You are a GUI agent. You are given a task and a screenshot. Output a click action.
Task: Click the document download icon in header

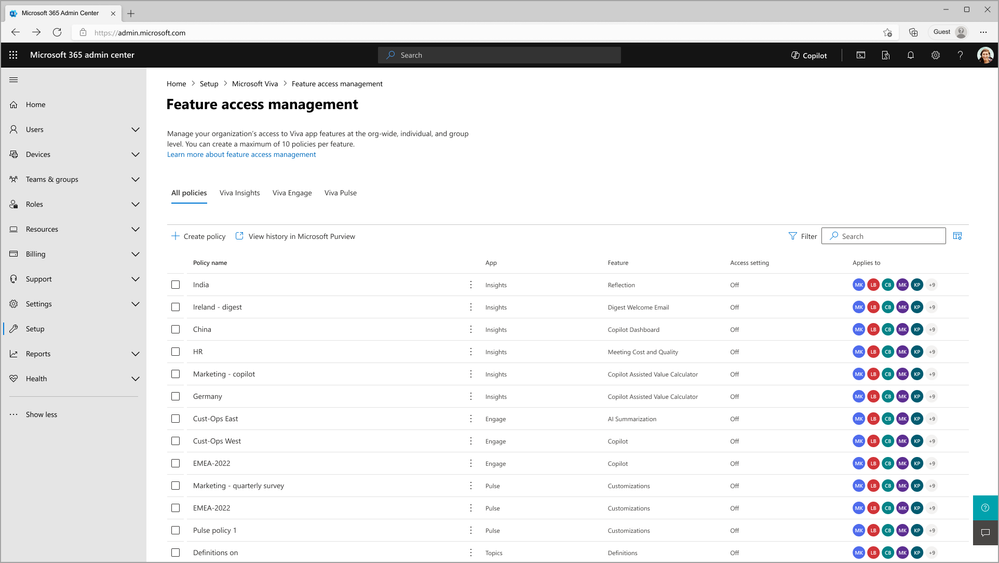pos(886,55)
